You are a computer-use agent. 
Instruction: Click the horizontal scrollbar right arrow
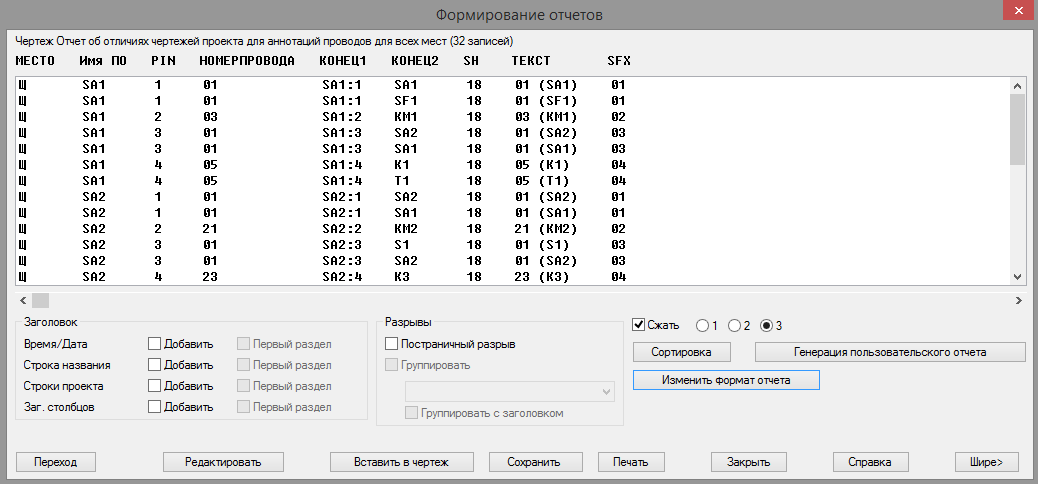[1018, 300]
